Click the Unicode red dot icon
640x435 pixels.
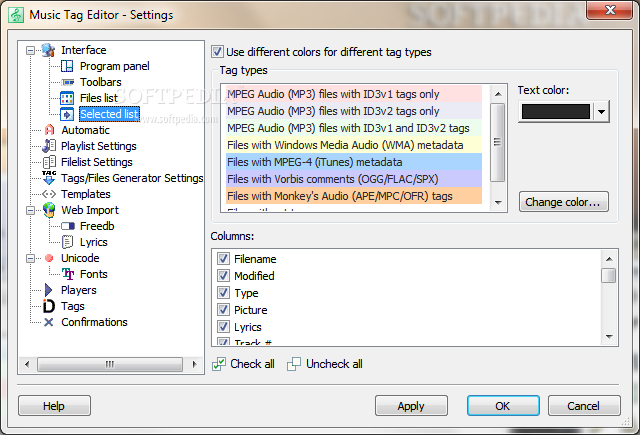click(x=49, y=258)
